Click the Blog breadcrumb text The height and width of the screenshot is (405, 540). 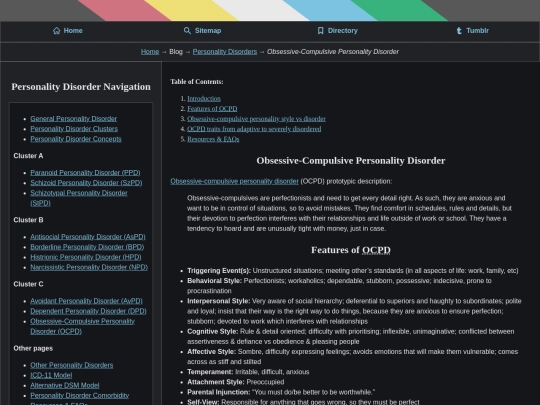click(x=176, y=52)
